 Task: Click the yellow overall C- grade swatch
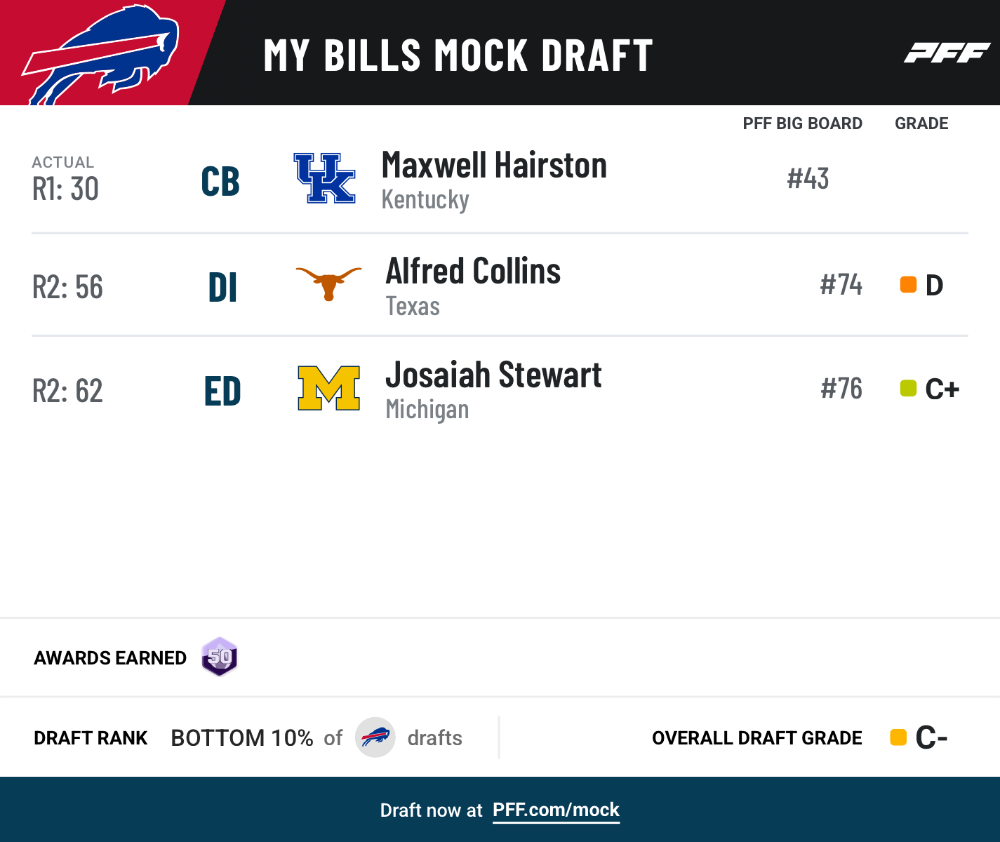pyautogui.click(x=898, y=737)
